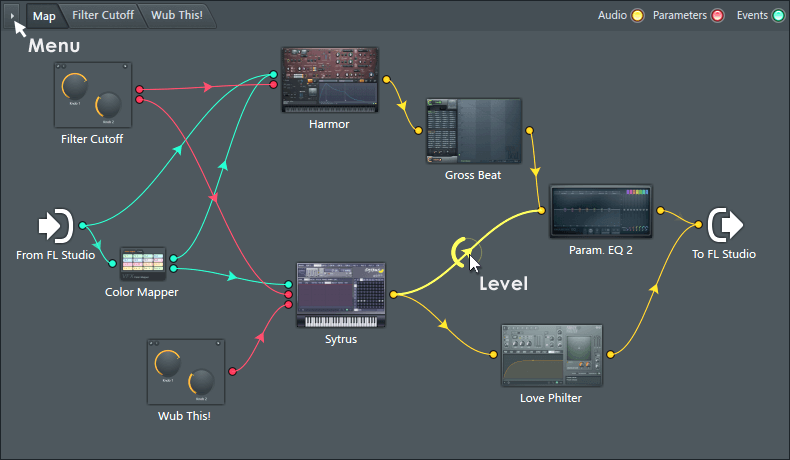Select the Color Mapper node
The width and height of the screenshot is (790, 460).
[143, 264]
